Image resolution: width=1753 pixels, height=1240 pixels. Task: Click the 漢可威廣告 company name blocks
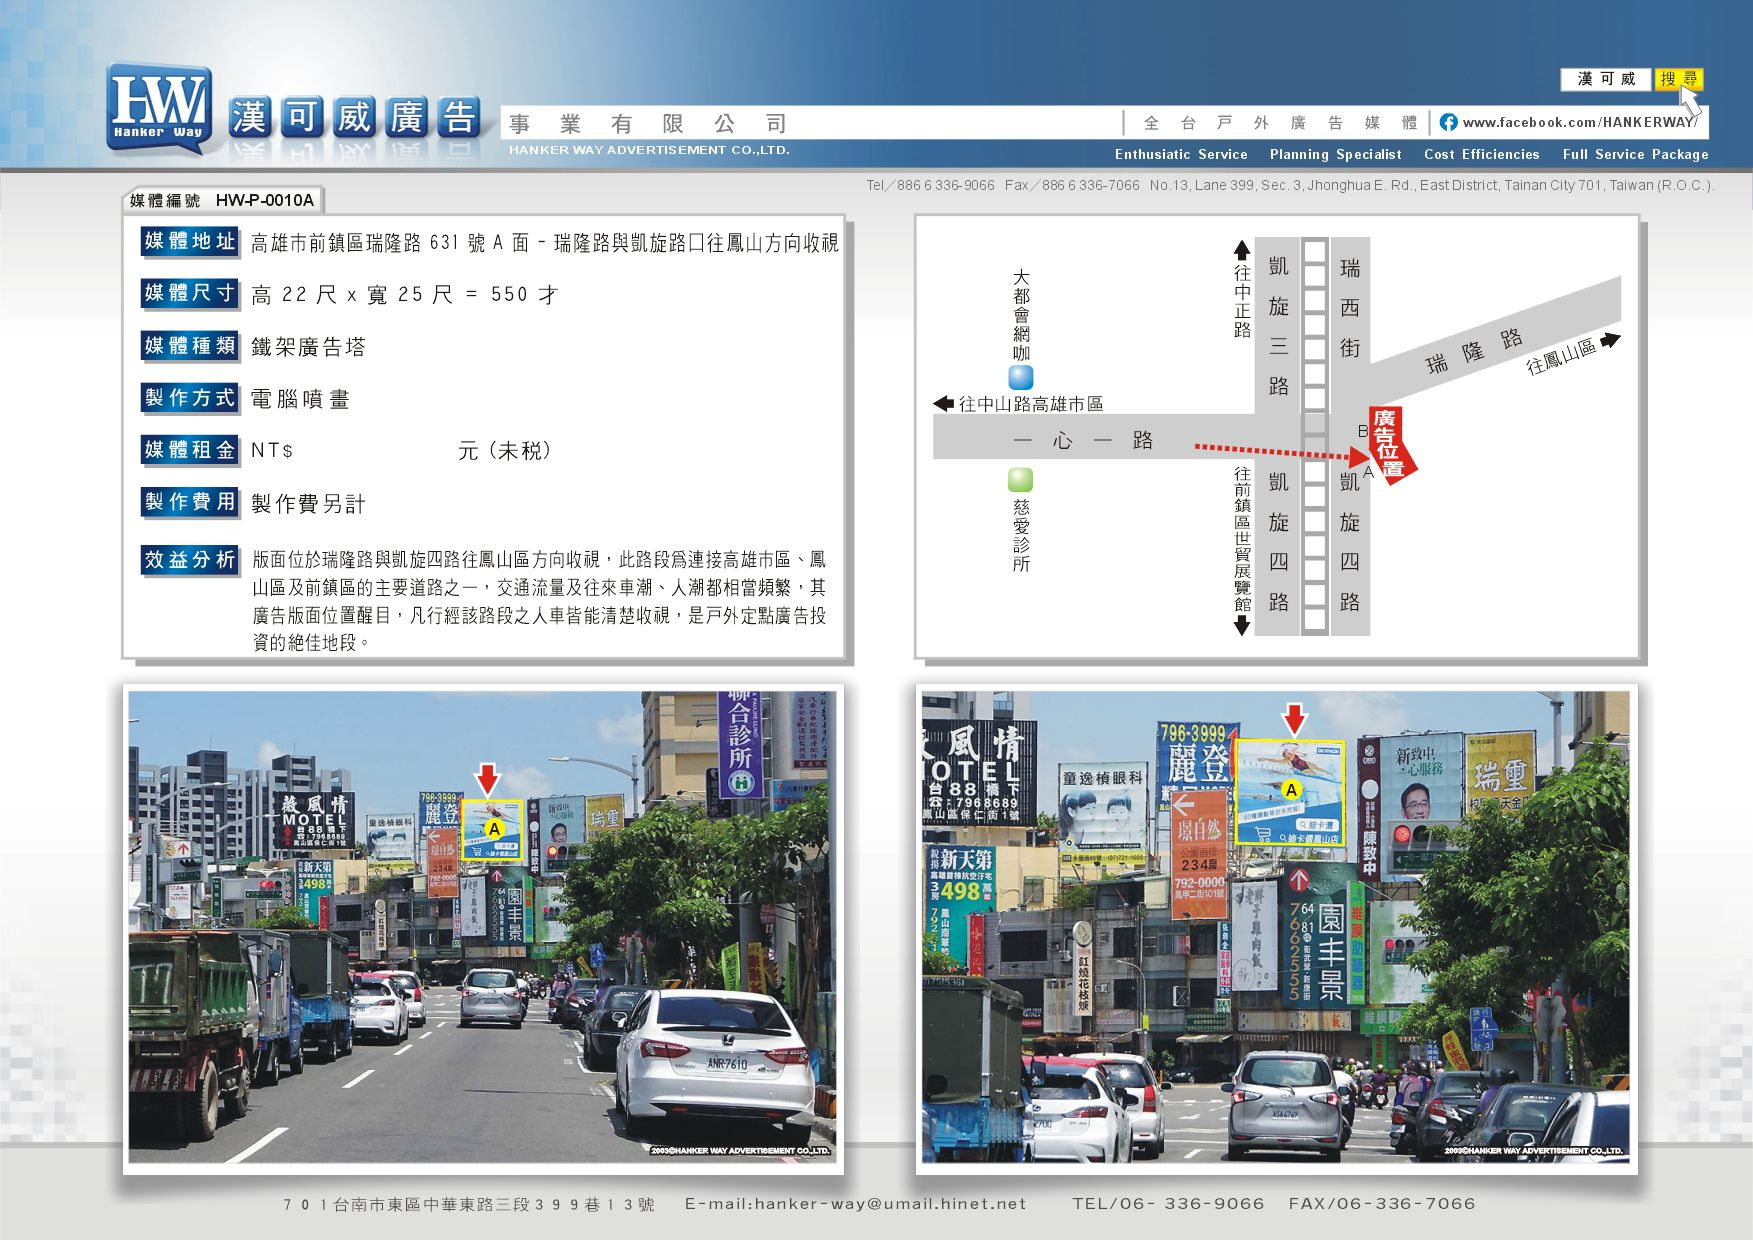355,118
